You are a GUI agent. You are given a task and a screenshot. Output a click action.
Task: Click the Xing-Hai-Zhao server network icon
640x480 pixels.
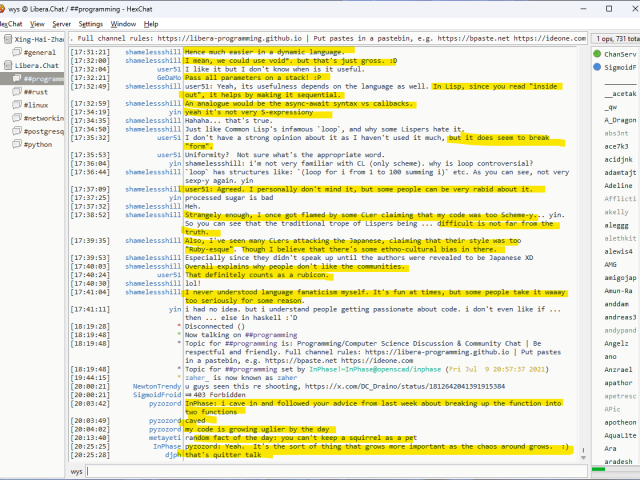[x=6, y=38]
